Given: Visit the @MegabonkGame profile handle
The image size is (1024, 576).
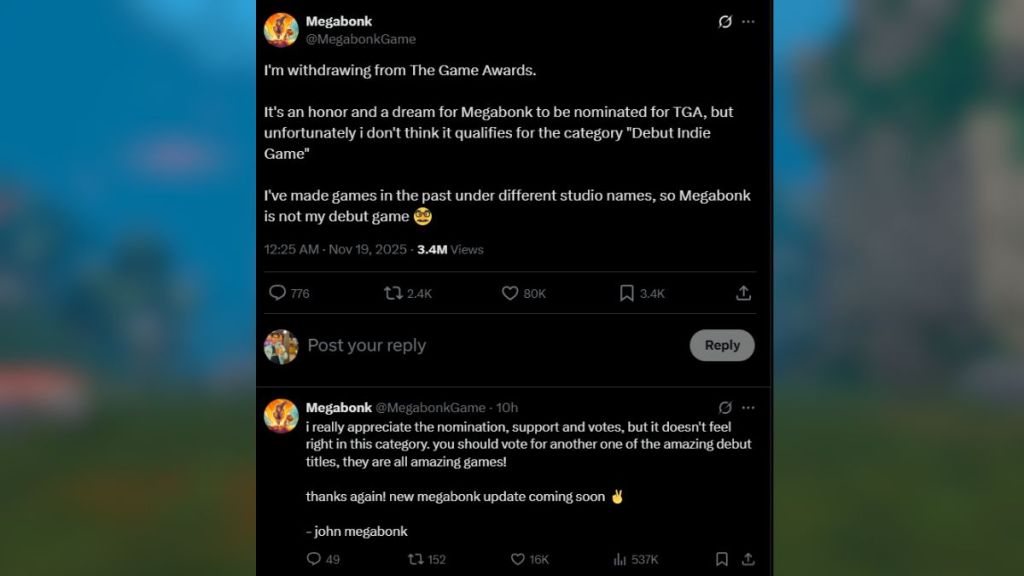Looking at the screenshot, I should point(363,39).
